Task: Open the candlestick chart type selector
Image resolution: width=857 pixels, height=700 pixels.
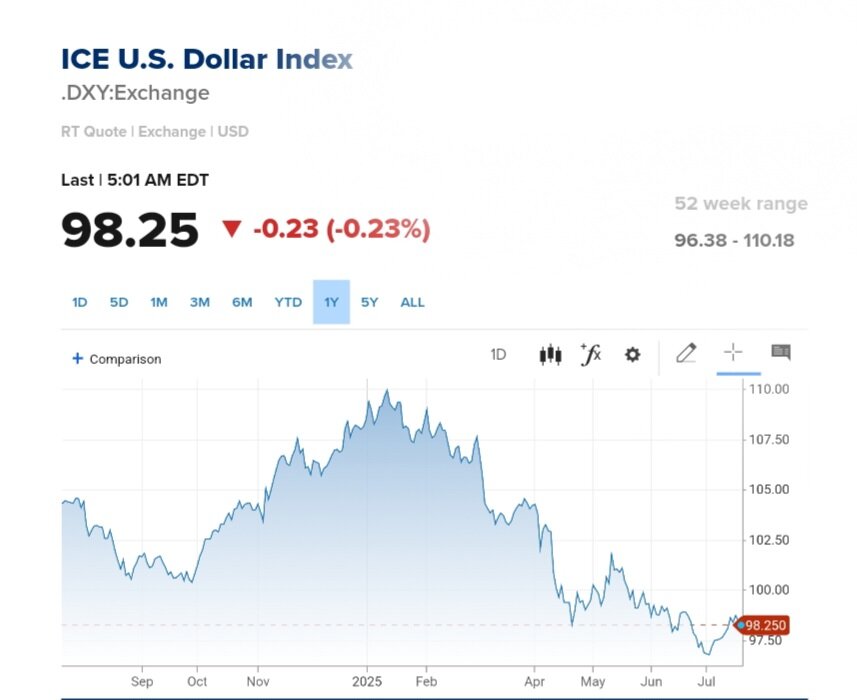Action: [550, 354]
